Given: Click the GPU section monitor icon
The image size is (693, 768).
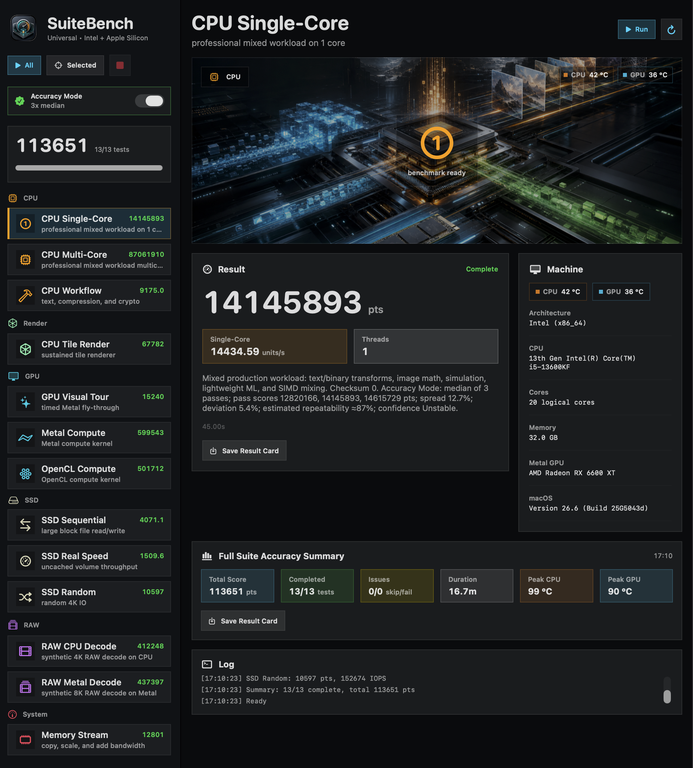Looking at the screenshot, I should pyautogui.click(x=13, y=376).
